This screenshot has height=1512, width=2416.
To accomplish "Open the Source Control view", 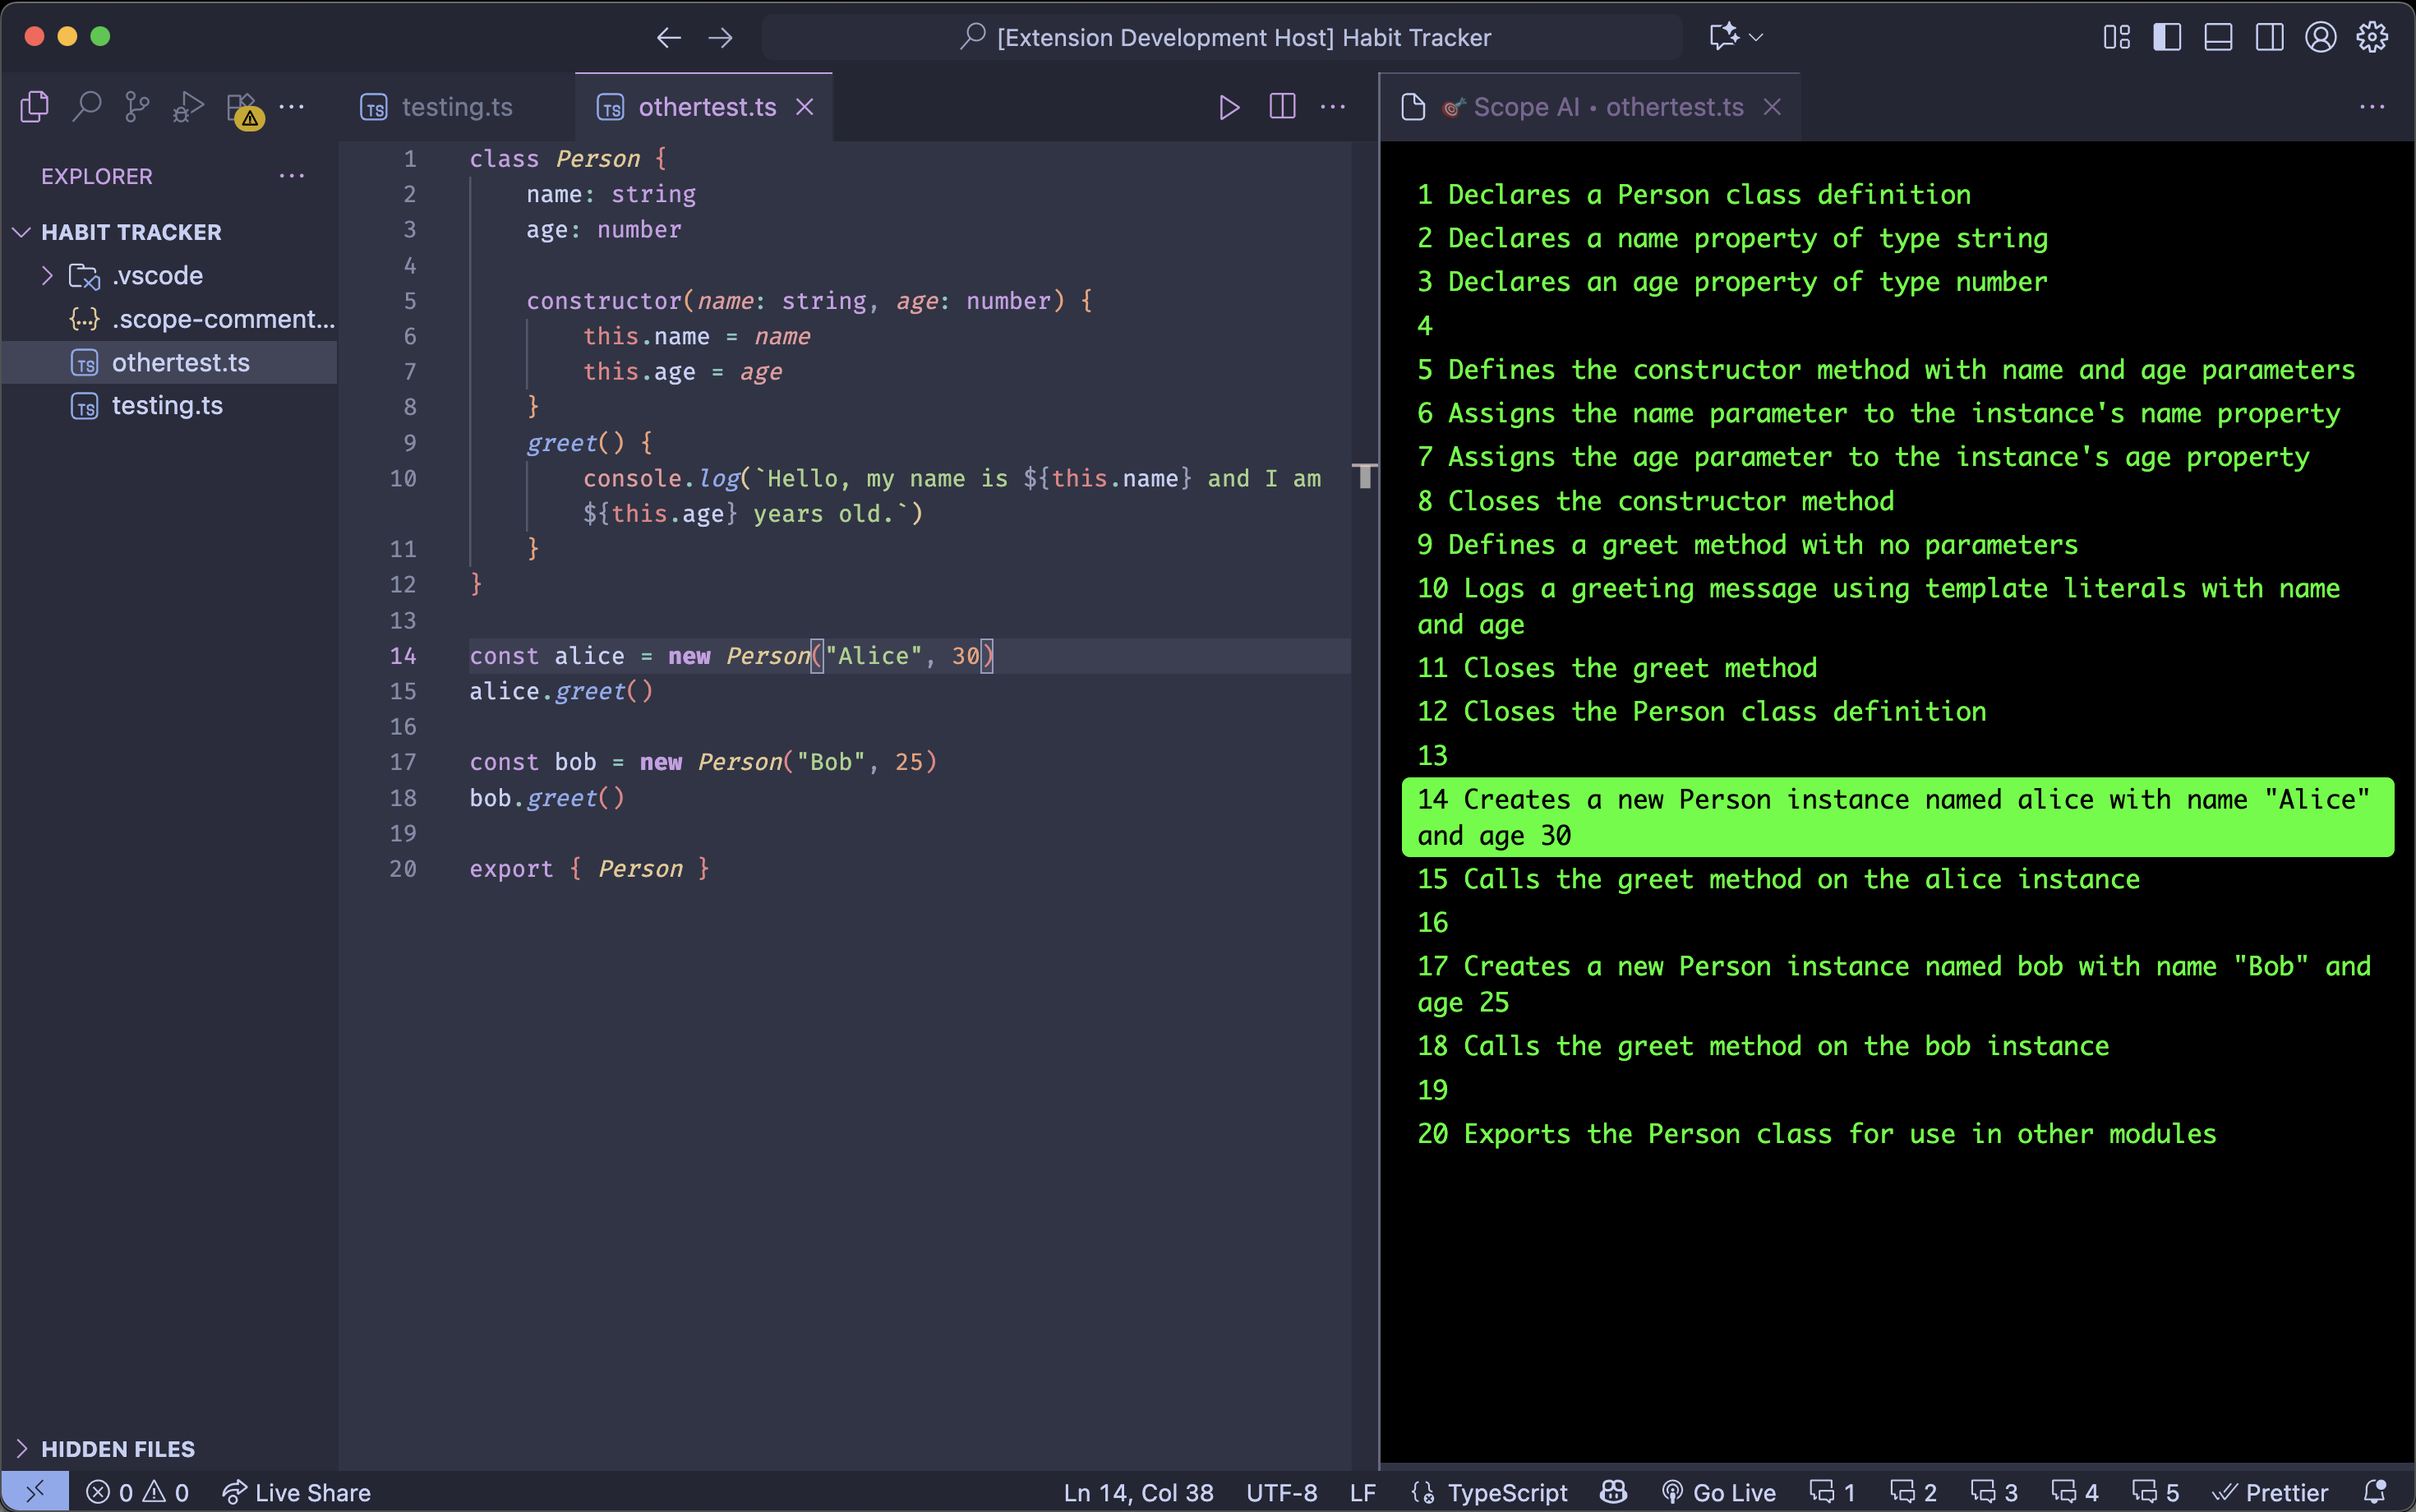I will coord(137,106).
